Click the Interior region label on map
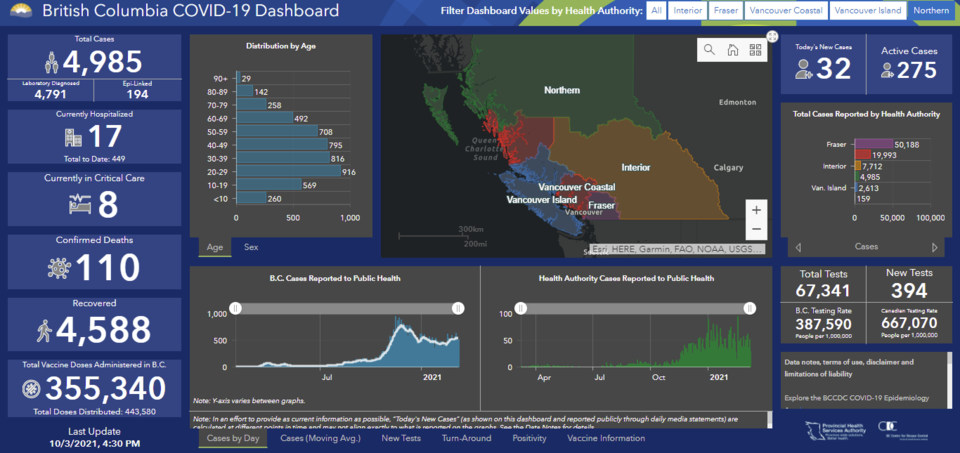The image size is (960, 453). (636, 167)
